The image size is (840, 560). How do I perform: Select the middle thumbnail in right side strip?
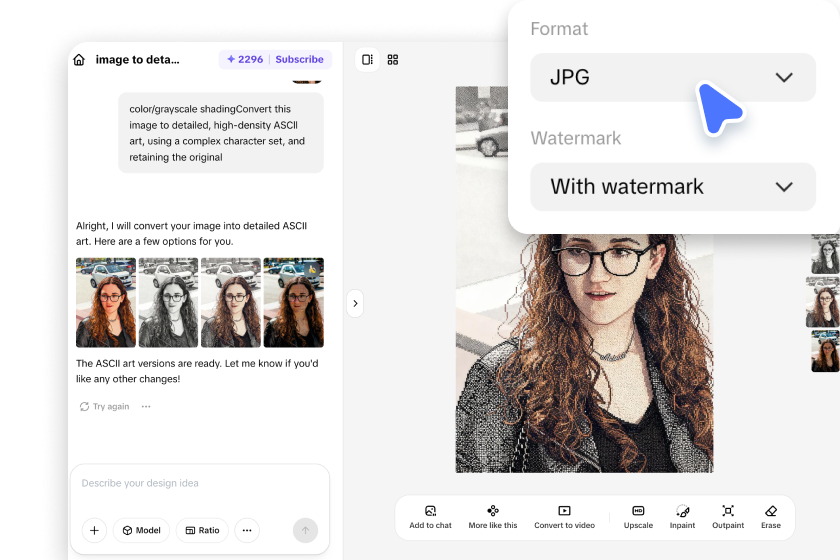pos(822,302)
